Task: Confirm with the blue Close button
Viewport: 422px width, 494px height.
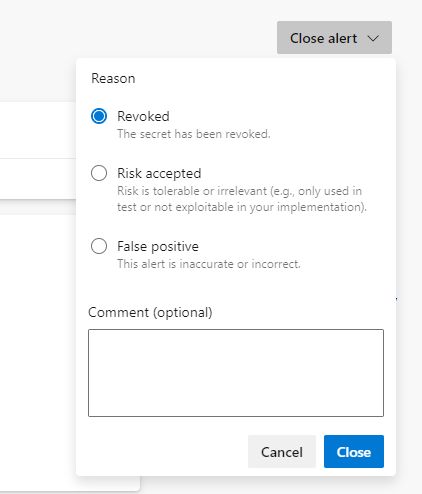Action: [354, 451]
